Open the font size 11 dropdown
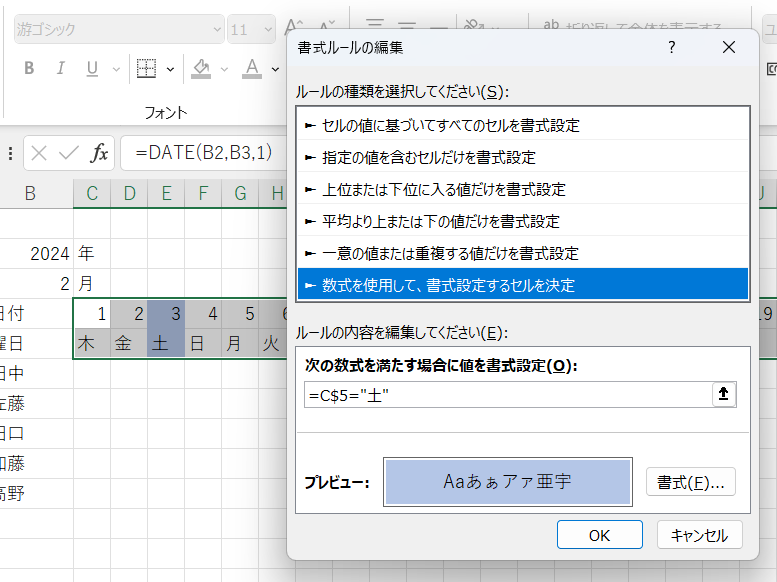The image size is (777, 582). [x=250, y=30]
